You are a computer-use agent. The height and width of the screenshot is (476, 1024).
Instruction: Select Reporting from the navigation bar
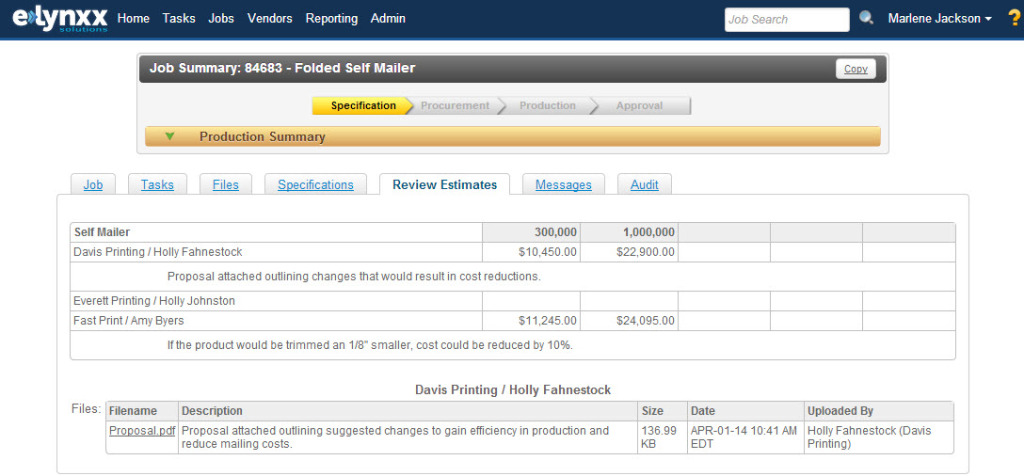tap(331, 19)
